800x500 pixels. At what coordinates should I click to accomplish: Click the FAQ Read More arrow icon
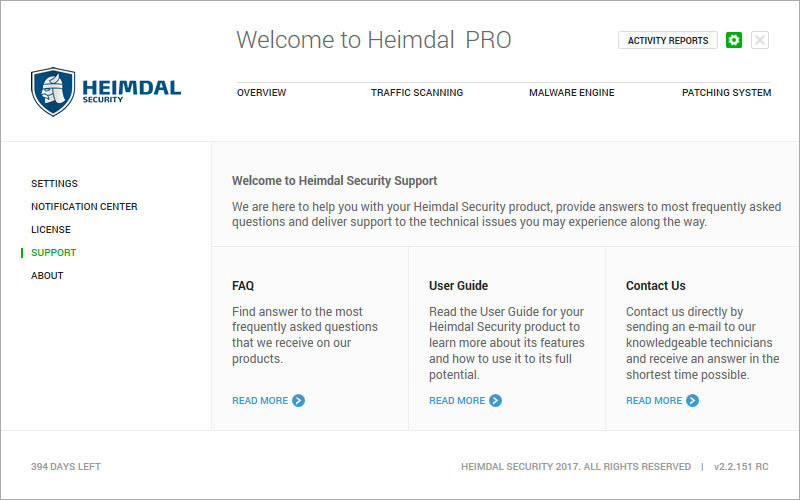[298, 401]
